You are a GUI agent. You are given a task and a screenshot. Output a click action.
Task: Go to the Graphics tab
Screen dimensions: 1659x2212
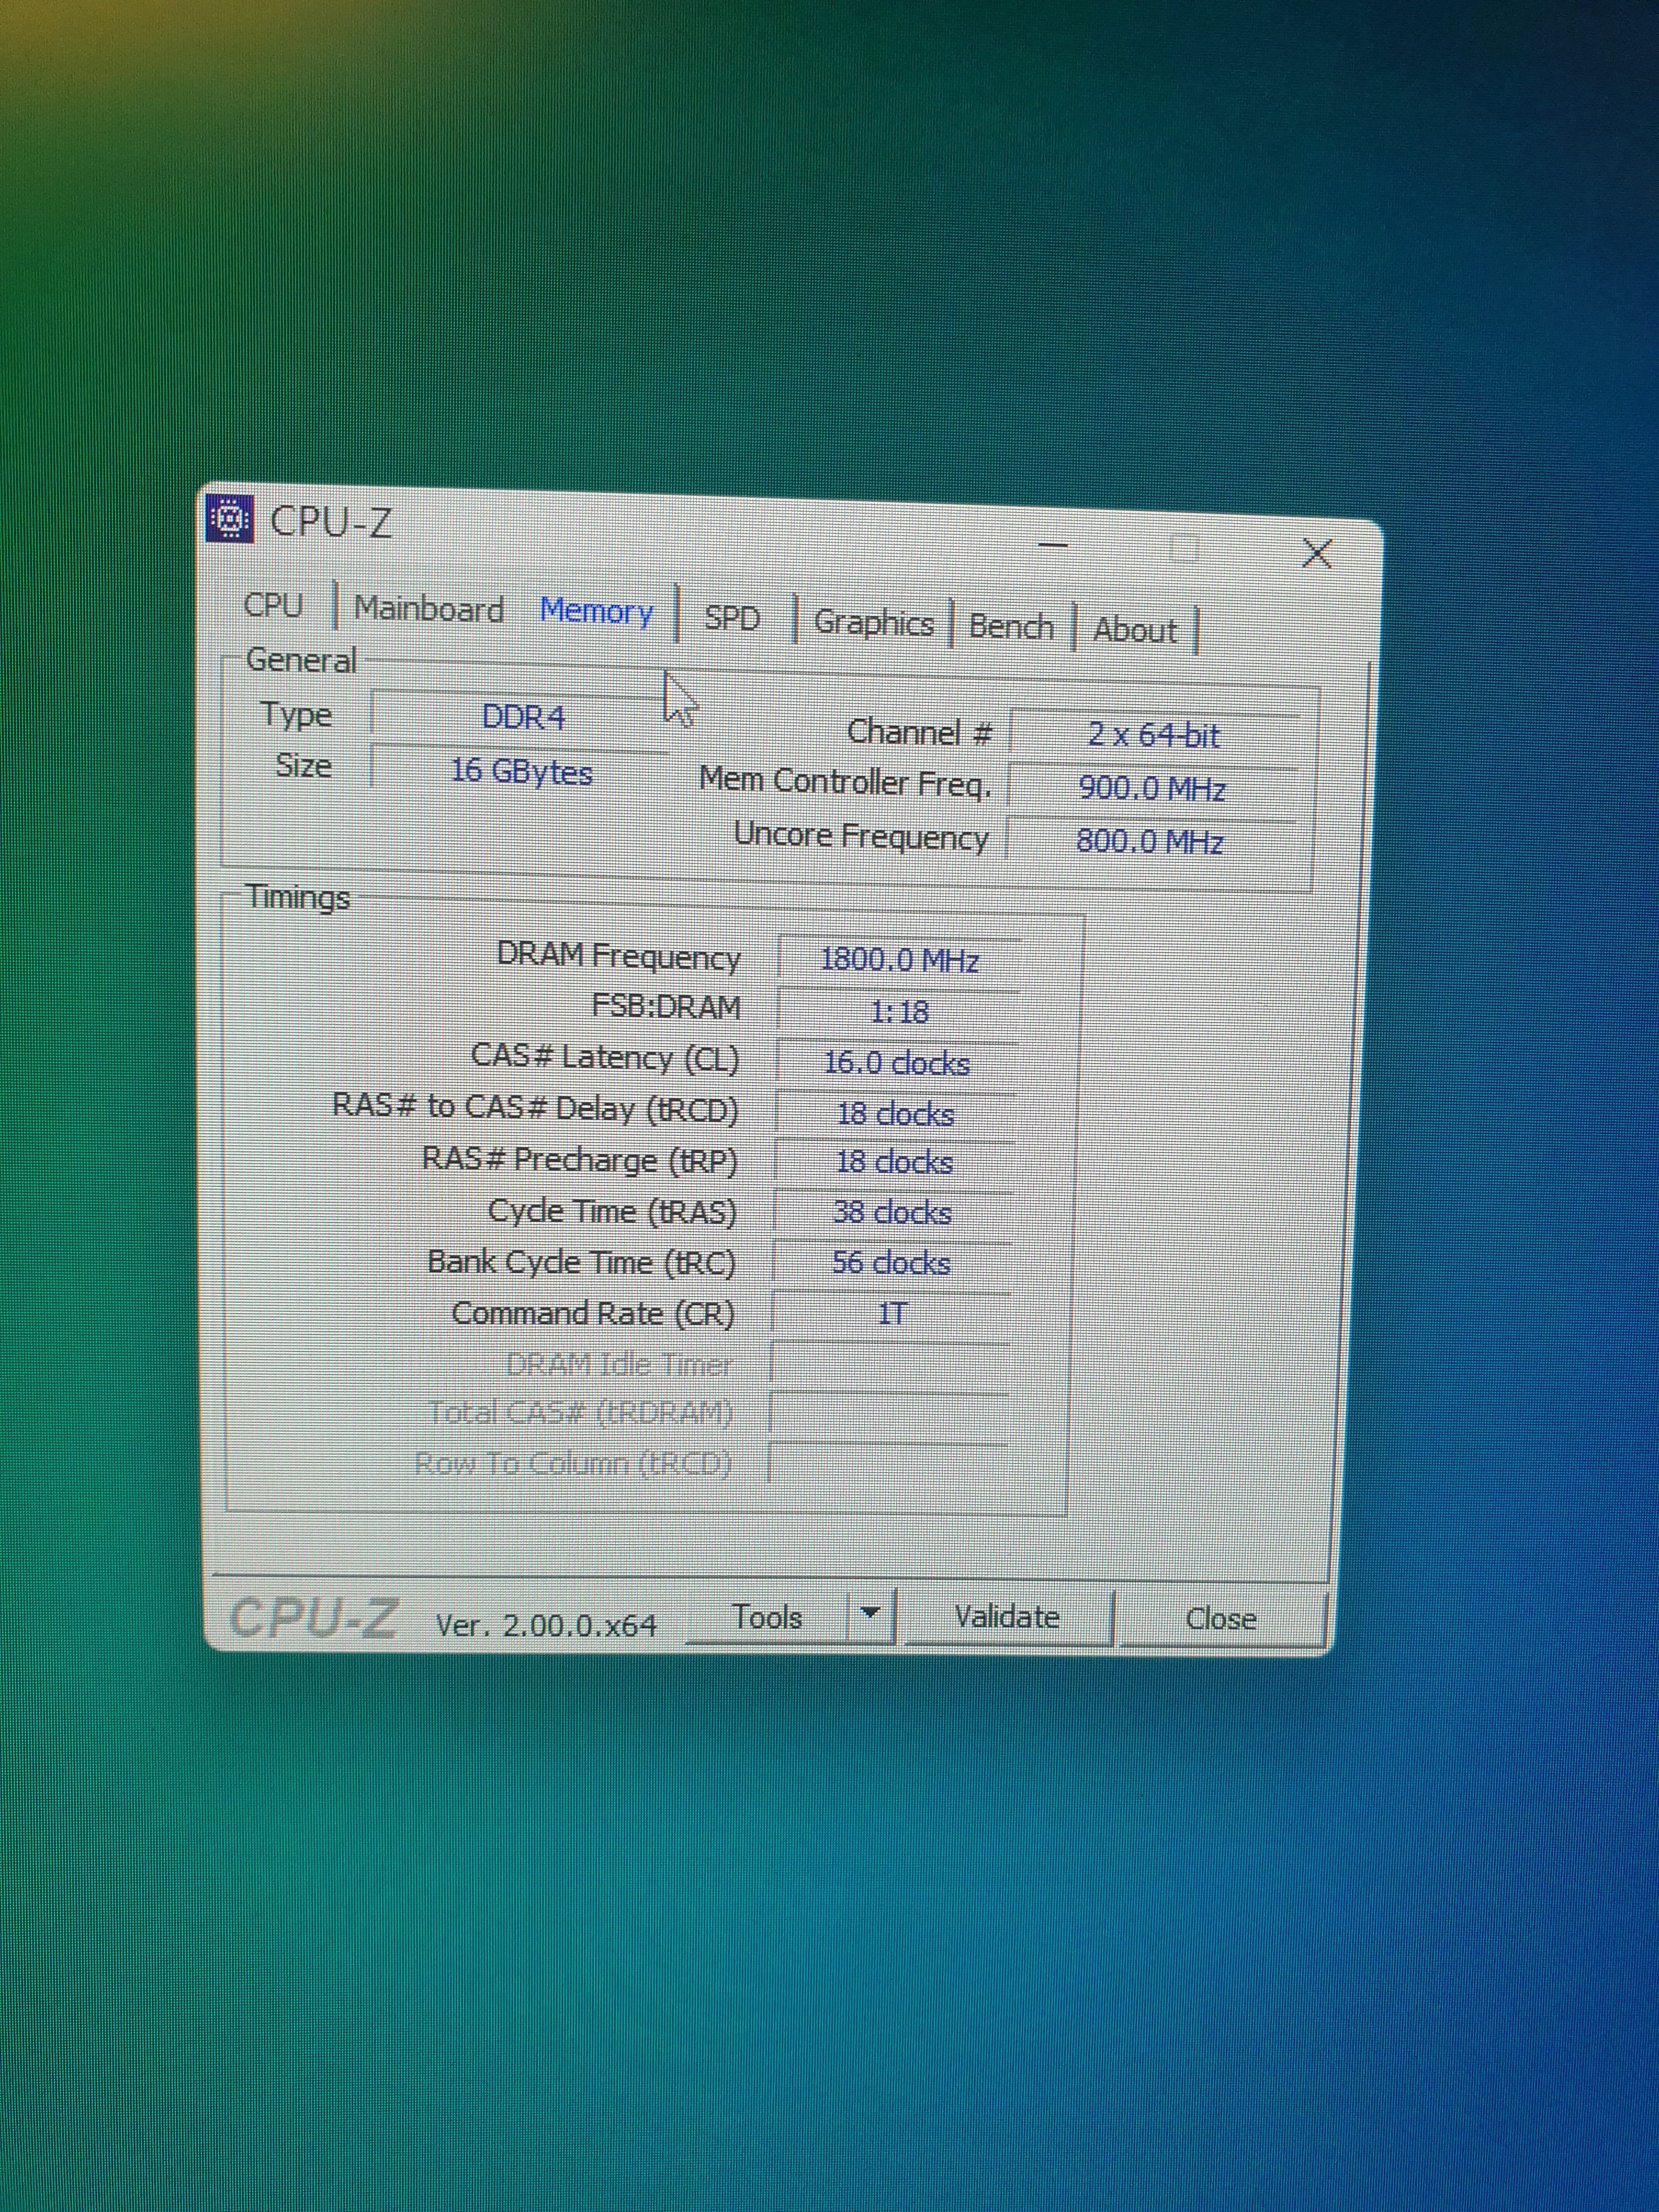click(873, 623)
